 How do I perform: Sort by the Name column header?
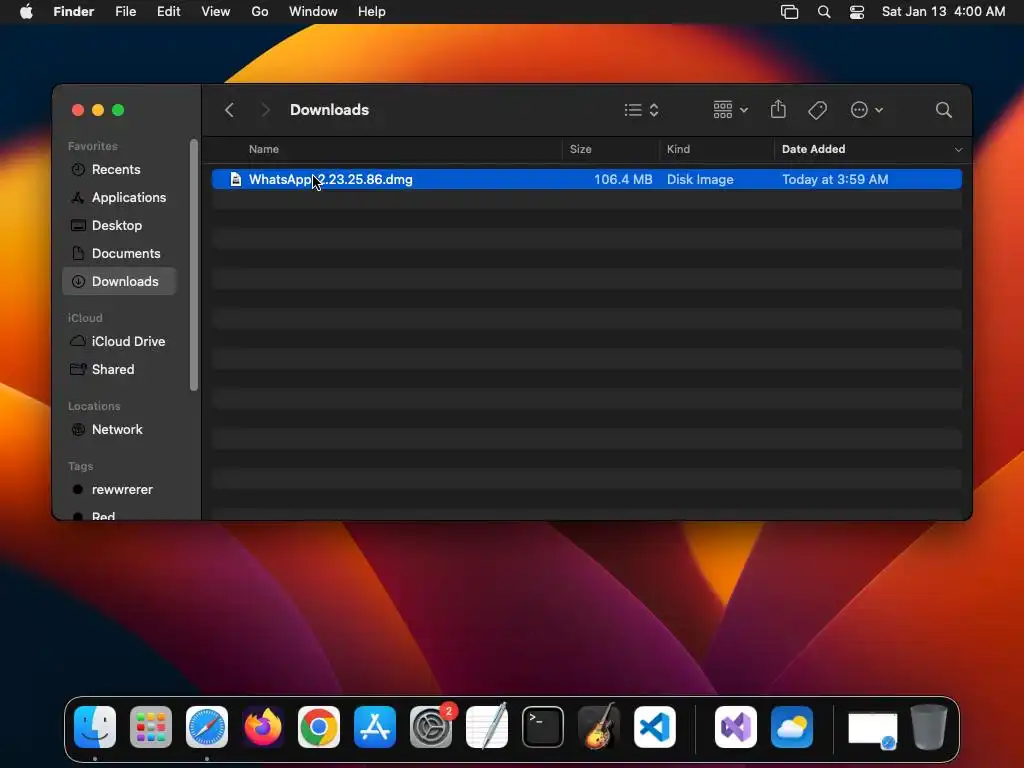coord(264,149)
